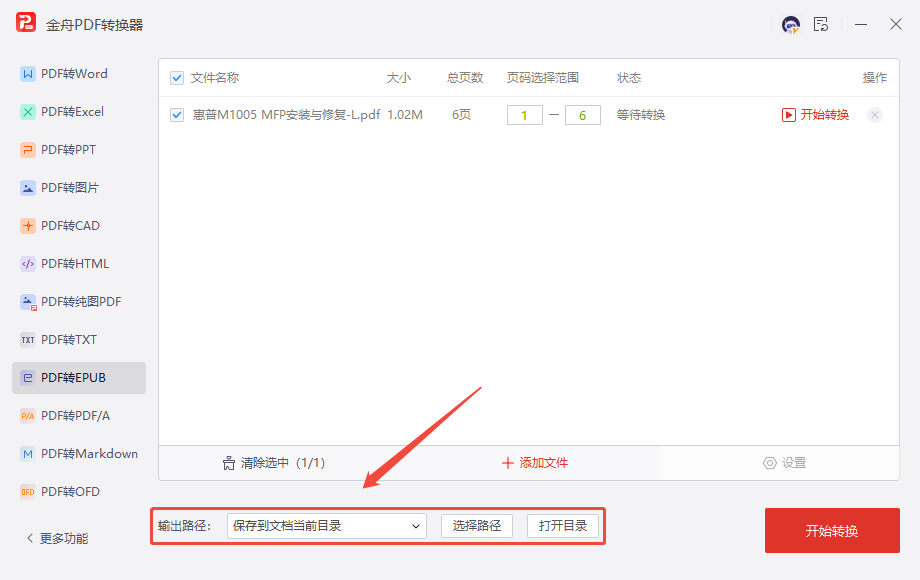The width and height of the screenshot is (920, 580).
Task: Click the gear icon beside 设置
Action: (x=770, y=463)
